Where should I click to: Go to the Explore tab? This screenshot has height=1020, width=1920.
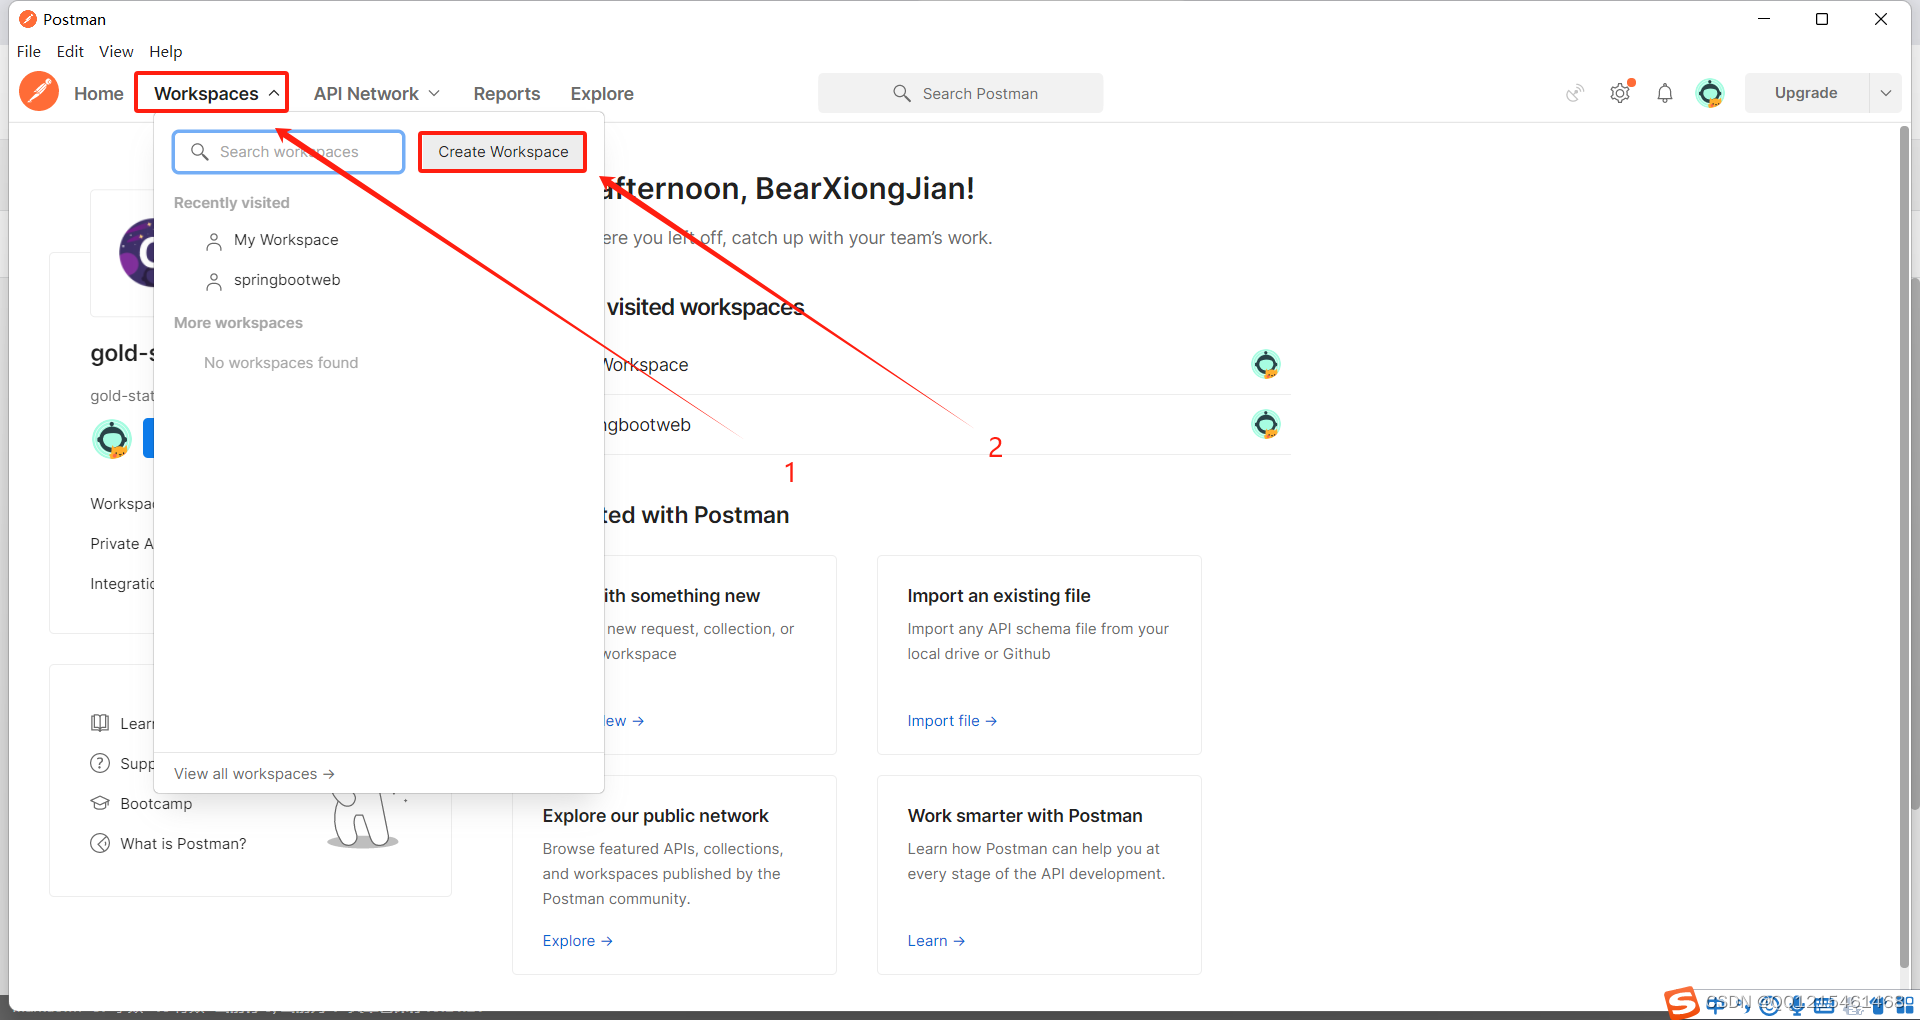click(602, 93)
